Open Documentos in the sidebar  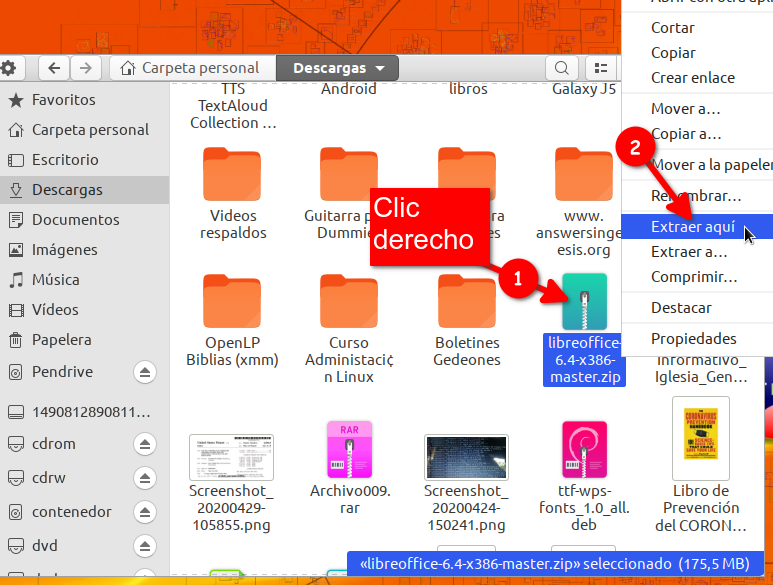tap(84, 220)
